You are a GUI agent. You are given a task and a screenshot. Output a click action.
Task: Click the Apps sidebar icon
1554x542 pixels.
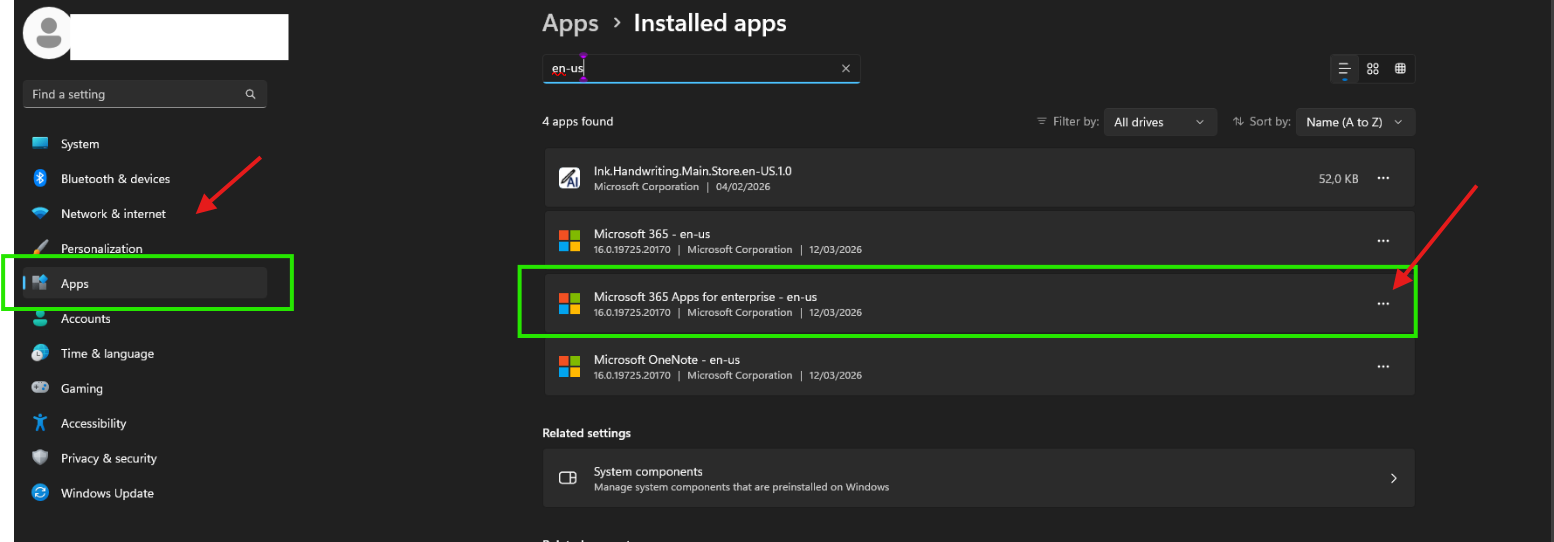[x=41, y=283]
